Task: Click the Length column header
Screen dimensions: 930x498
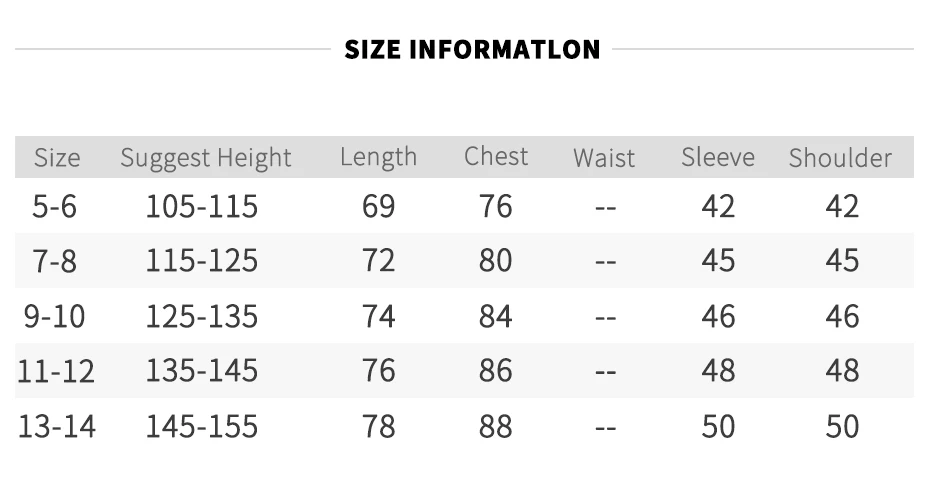Action: tap(378, 158)
